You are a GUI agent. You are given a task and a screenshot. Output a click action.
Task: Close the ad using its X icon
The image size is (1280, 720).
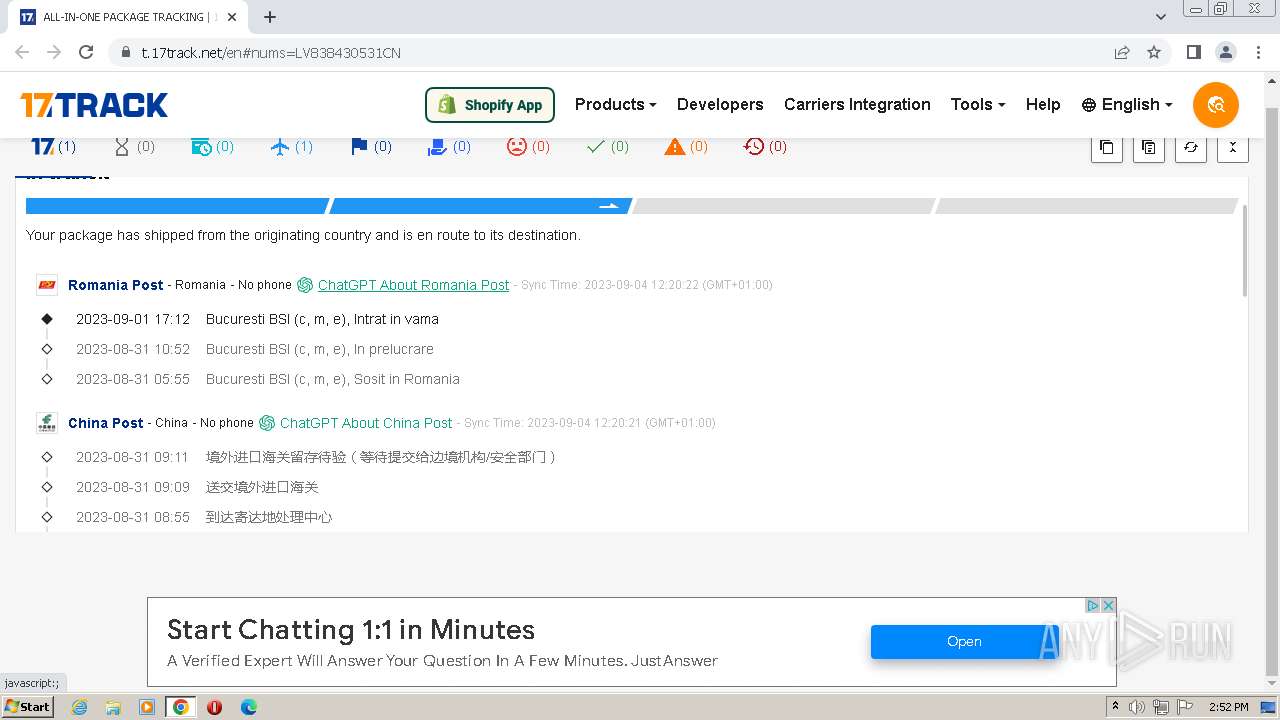pos(1108,606)
